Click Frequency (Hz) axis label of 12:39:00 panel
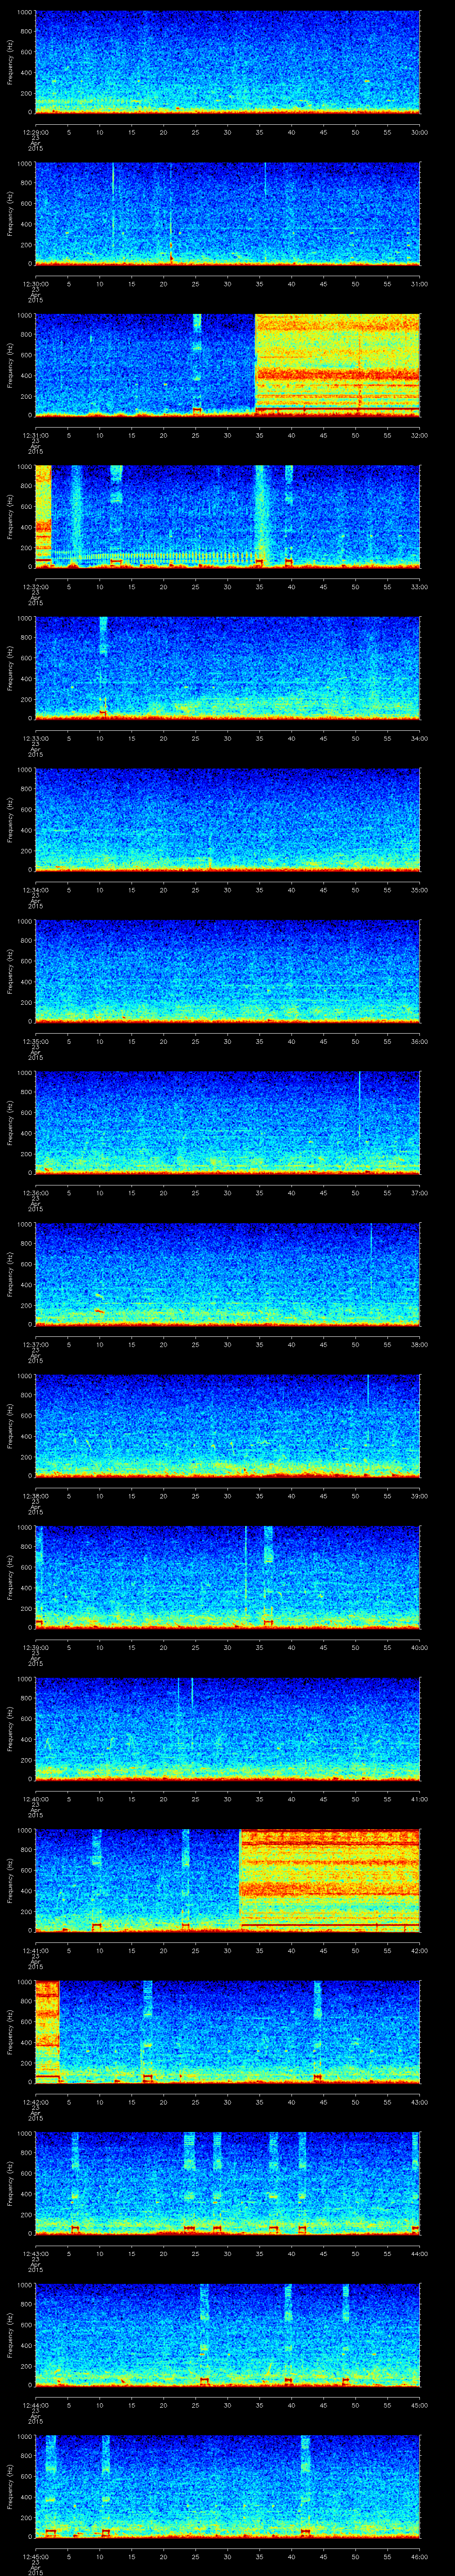The image size is (455, 2576). [10, 1577]
